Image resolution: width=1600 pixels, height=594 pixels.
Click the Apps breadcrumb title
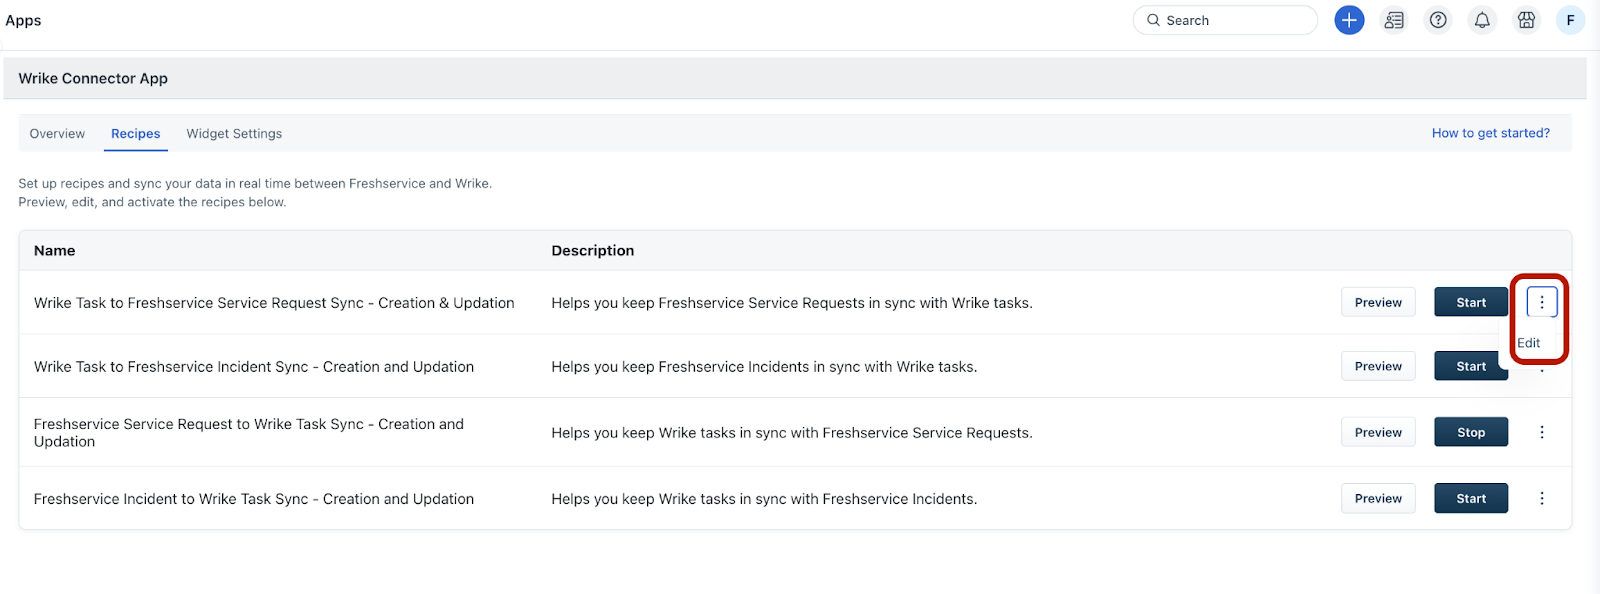(23, 20)
